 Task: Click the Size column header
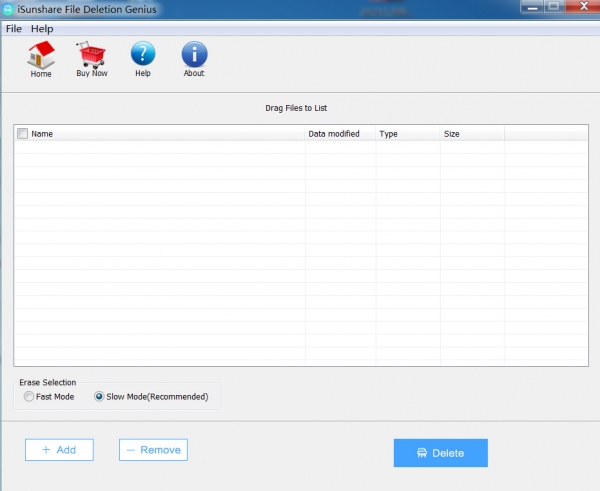tap(472, 134)
